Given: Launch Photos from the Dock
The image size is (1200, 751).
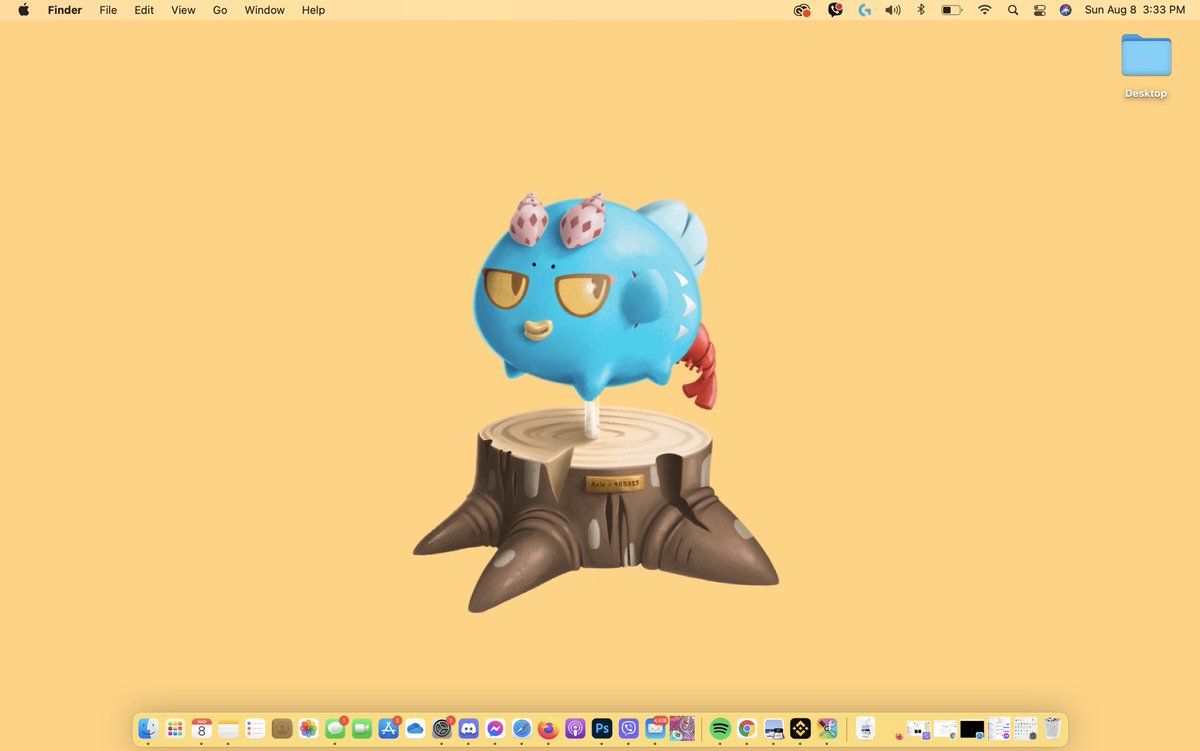Looking at the screenshot, I should [x=308, y=728].
